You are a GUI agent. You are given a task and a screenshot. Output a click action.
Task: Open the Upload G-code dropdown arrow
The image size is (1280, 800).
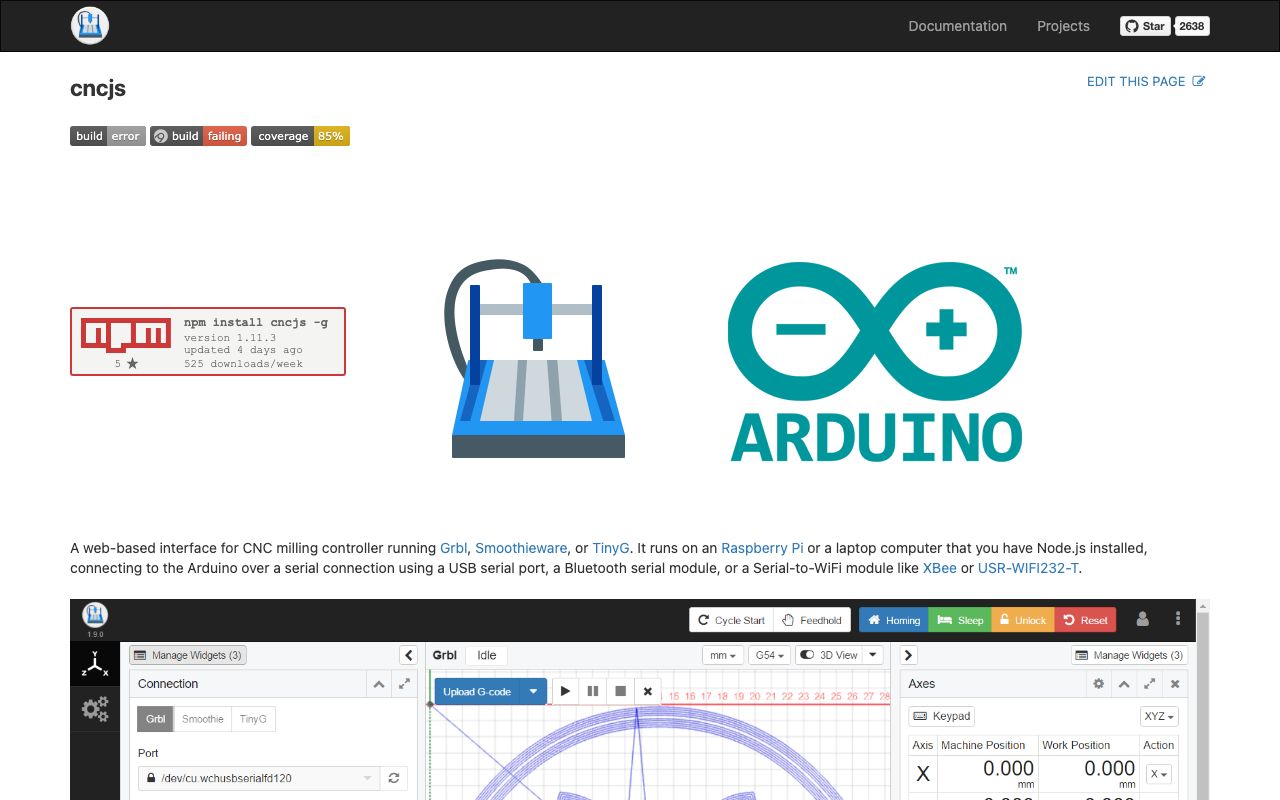pyautogui.click(x=533, y=691)
